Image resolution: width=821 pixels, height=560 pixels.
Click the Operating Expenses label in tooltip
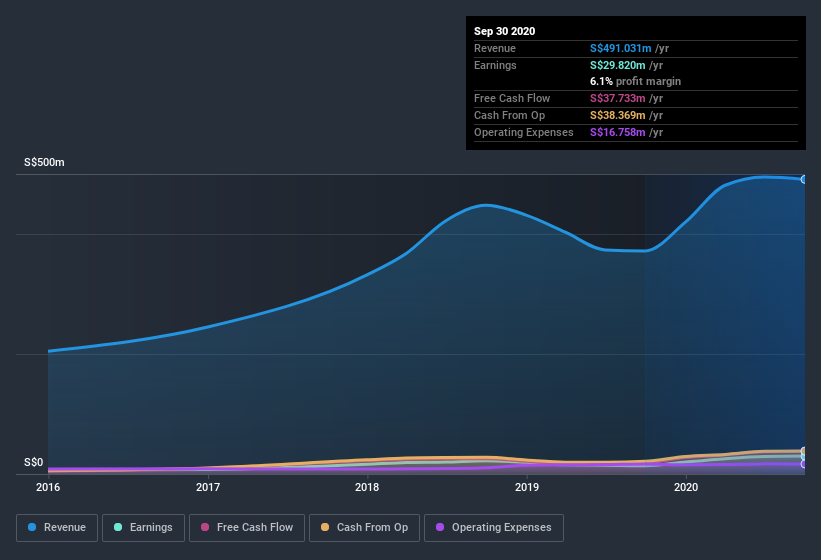pyautogui.click(x=524, y=132)
